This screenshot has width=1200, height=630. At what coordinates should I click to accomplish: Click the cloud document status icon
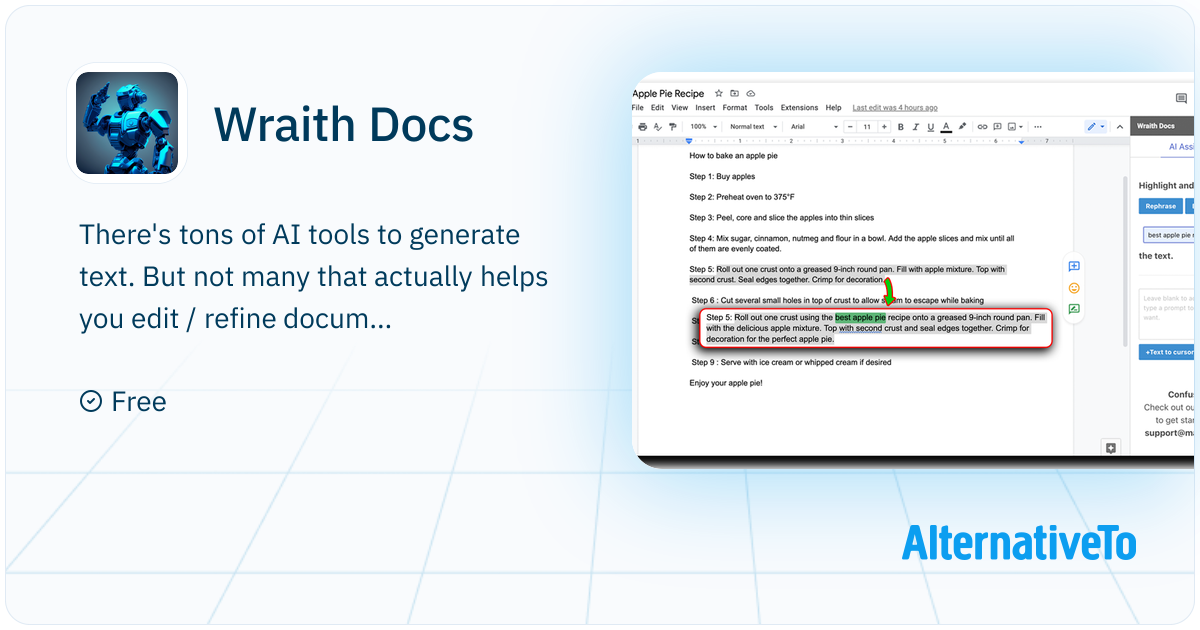click(x=751, y=93)
